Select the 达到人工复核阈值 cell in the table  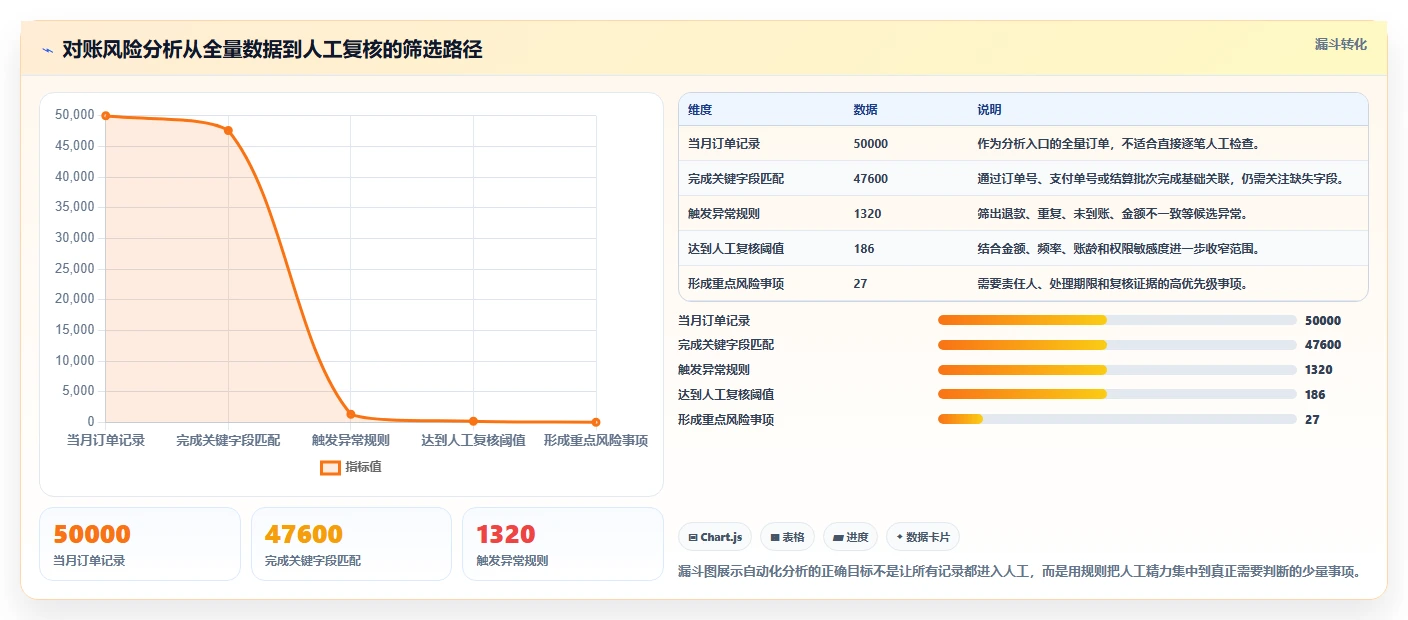click(x=736, y=249)
